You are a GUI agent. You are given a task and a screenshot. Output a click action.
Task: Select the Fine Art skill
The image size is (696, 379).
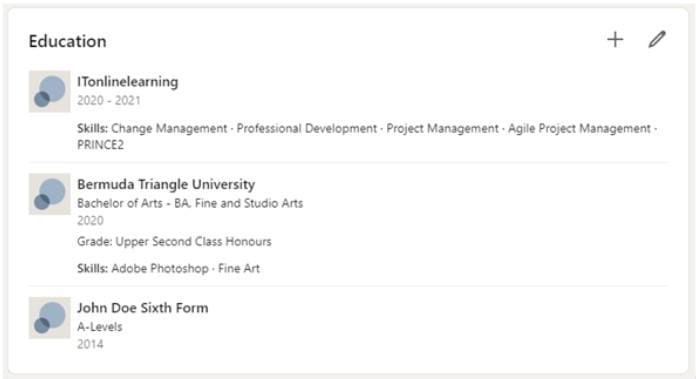click(x=239, y=268)
